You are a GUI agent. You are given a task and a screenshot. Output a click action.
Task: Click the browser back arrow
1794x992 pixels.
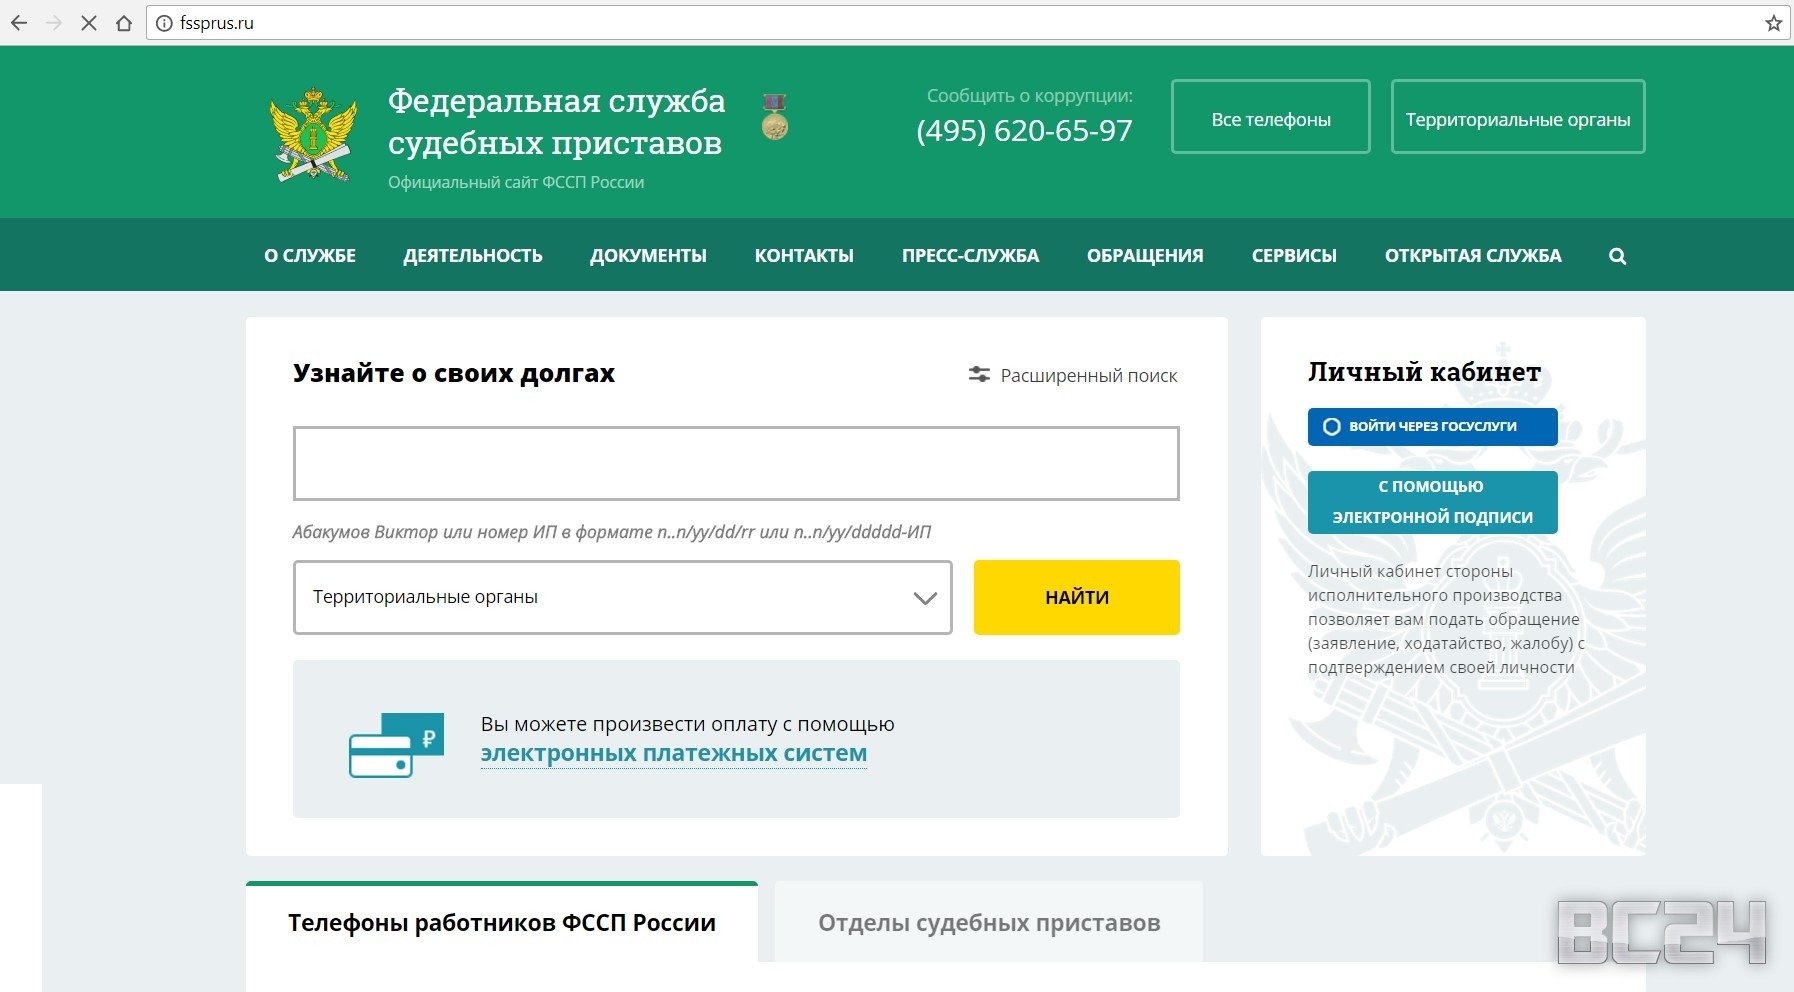[x=19, y=23]
